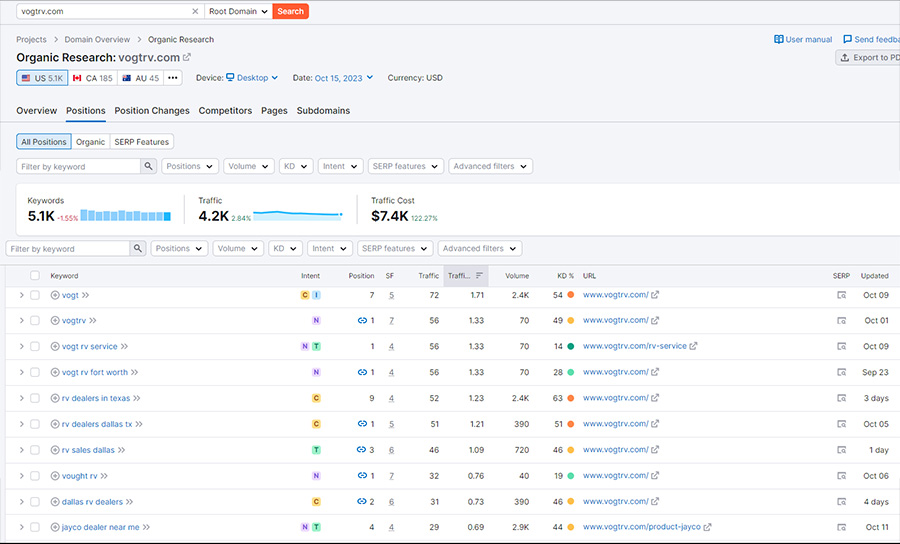The height and width of the screenshot is (544, 900).
Task: View SERP snapshot for 'vogt rv fort worth'
Action: coord(841,372)
